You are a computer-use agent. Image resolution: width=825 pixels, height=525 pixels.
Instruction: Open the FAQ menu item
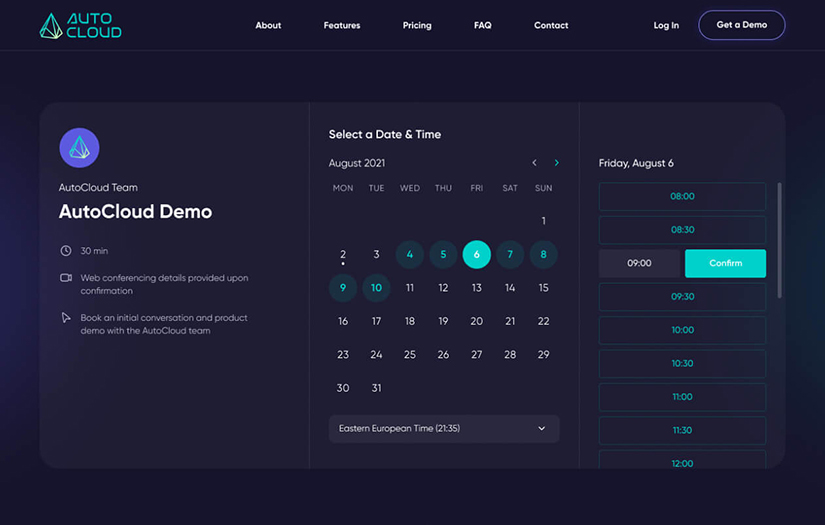[x=482, y=25]
